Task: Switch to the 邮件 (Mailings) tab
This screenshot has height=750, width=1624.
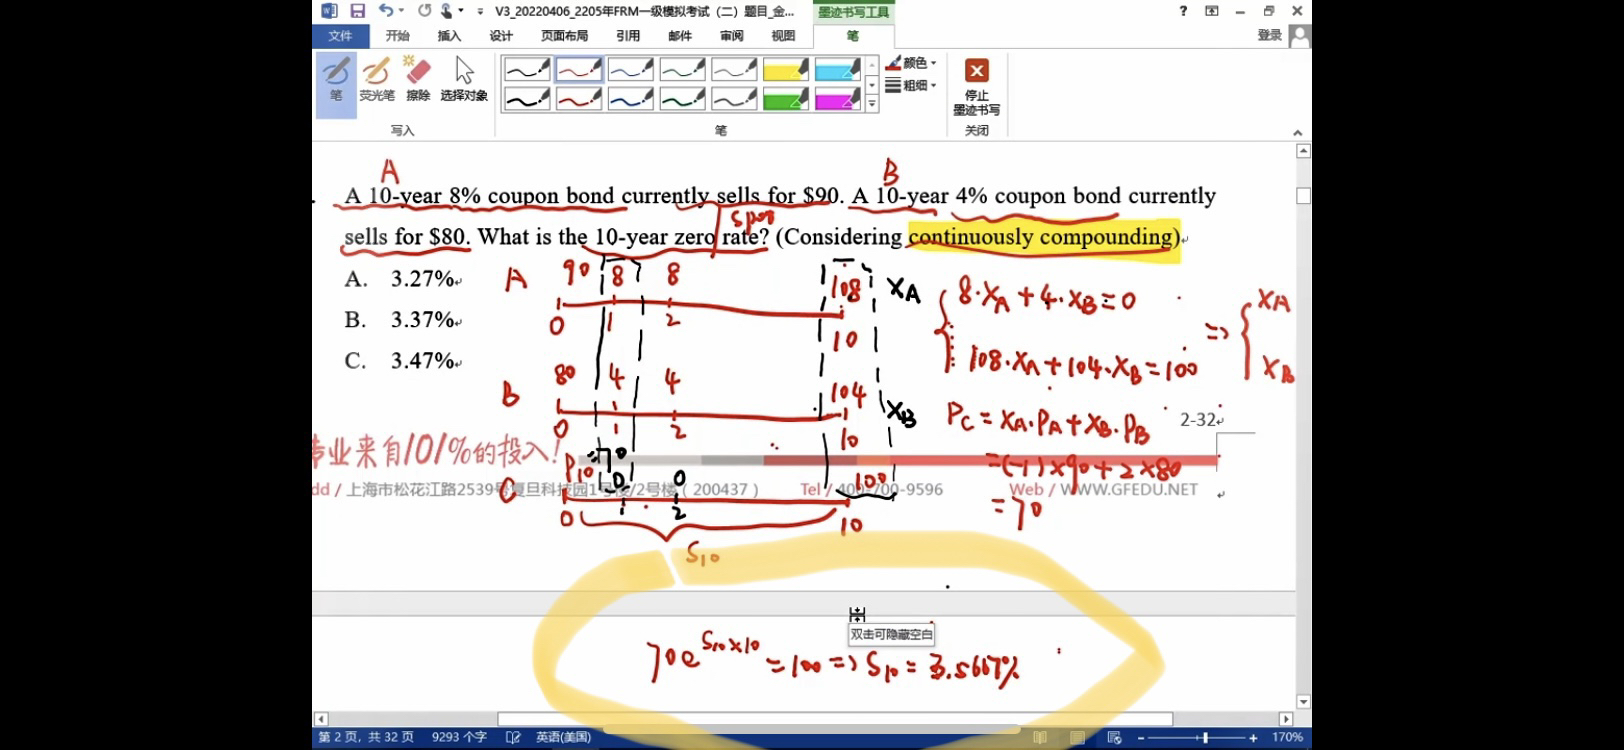Action: [680, 36]
